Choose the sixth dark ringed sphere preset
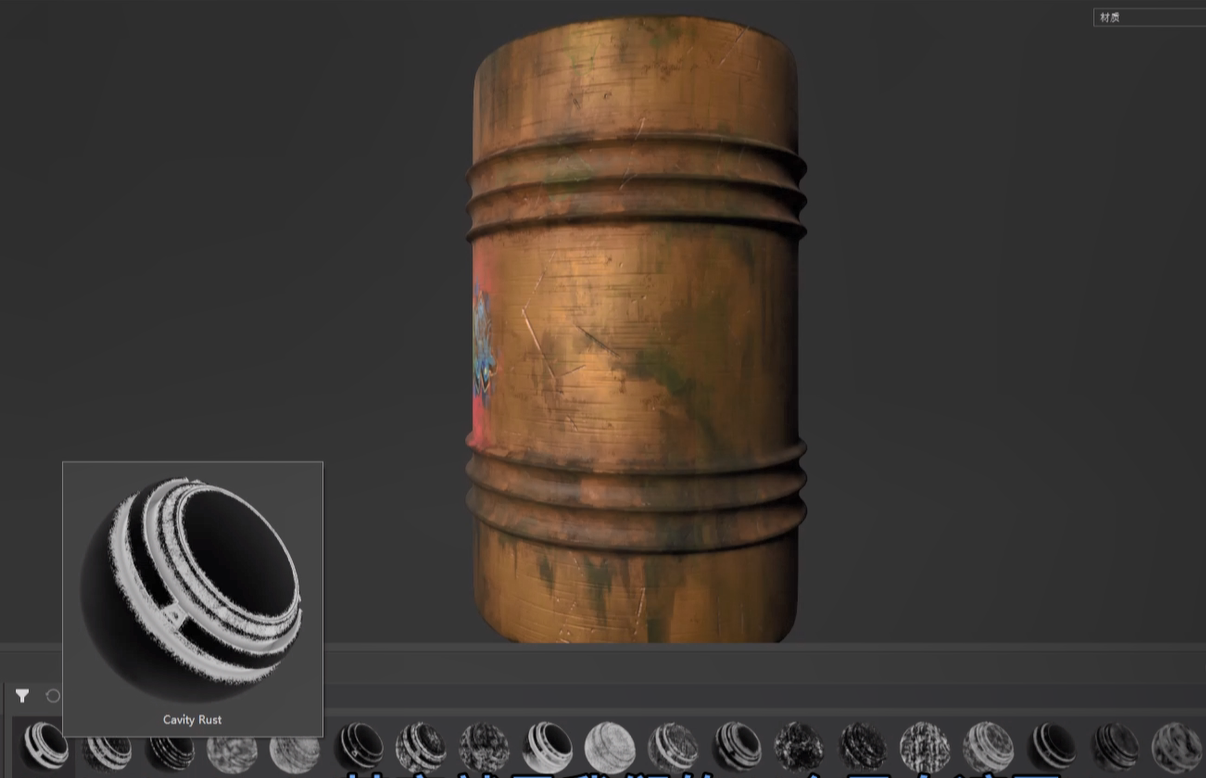Image resolution: width=1206 pixels, height=778 pixels. coord(358,746)
